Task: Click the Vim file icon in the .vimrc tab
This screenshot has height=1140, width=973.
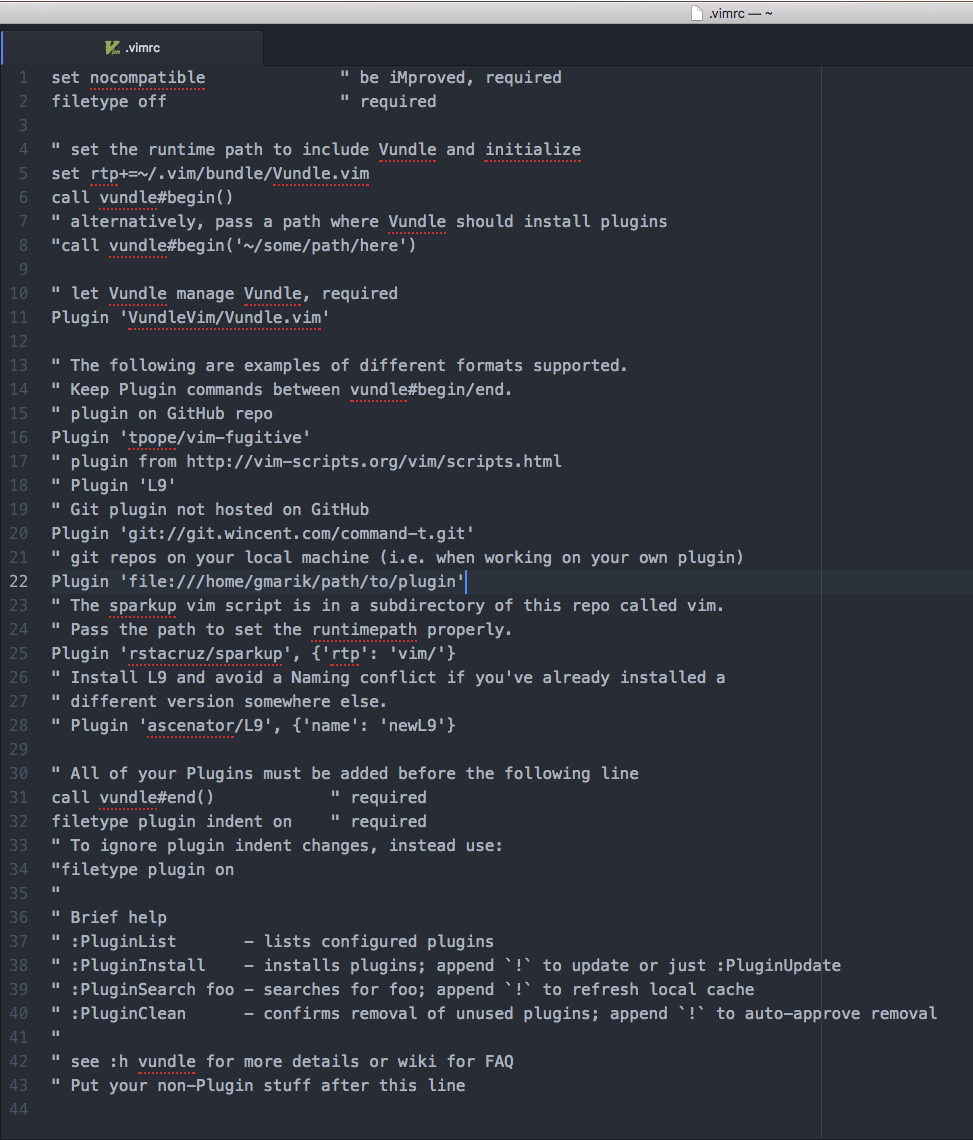Action: [112, 47]
